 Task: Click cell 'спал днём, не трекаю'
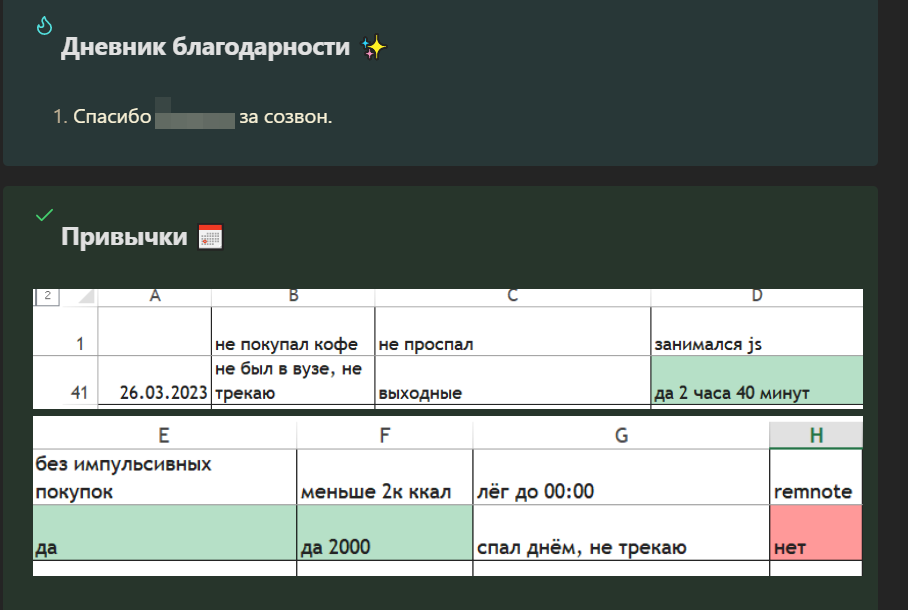[621, 532]
